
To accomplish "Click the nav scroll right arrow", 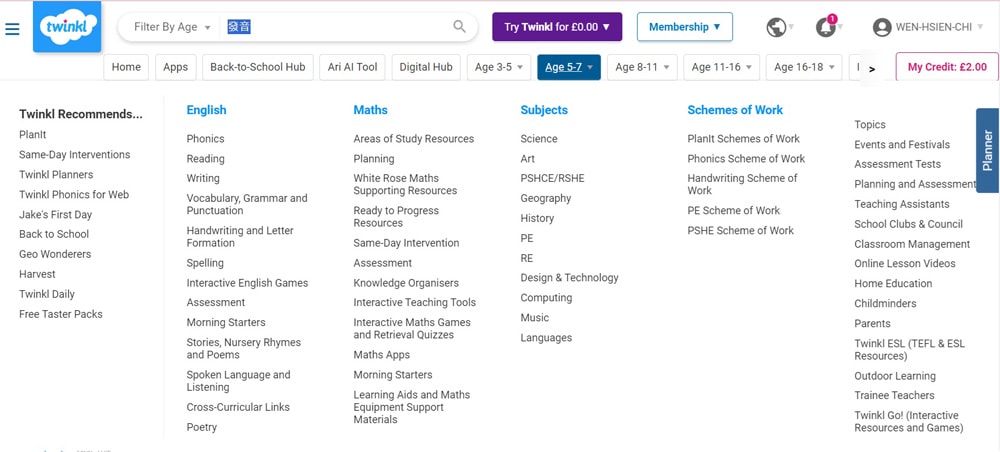I will pyautogui.click(x=872, y=68).
